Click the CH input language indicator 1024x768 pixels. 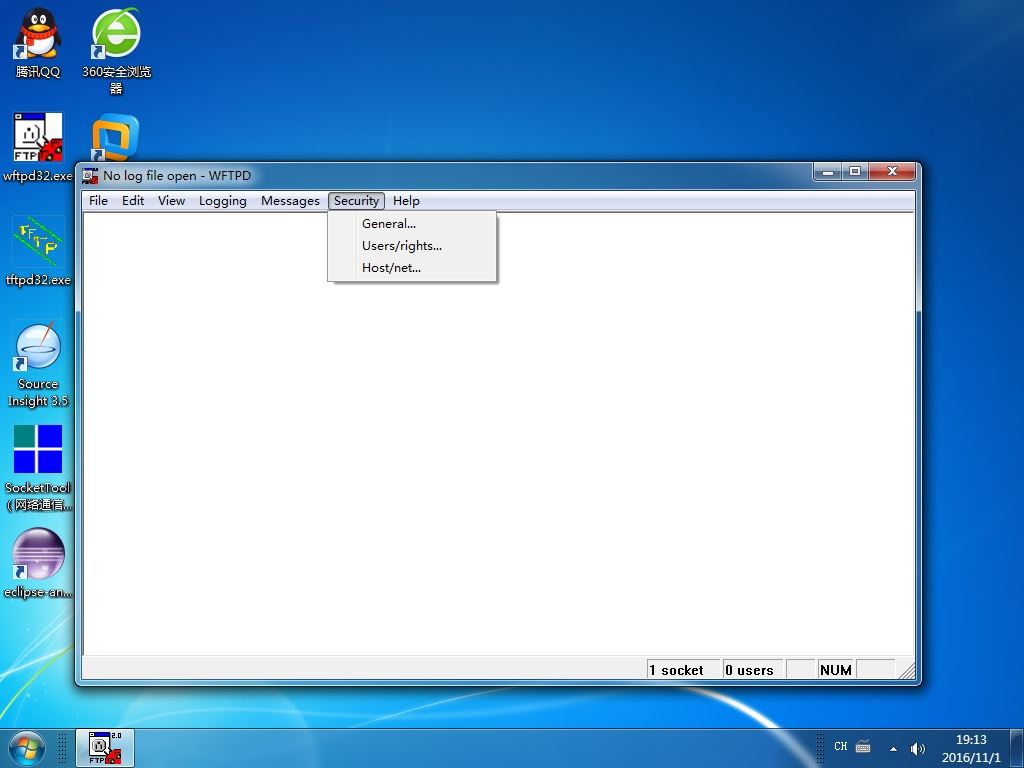840,746
